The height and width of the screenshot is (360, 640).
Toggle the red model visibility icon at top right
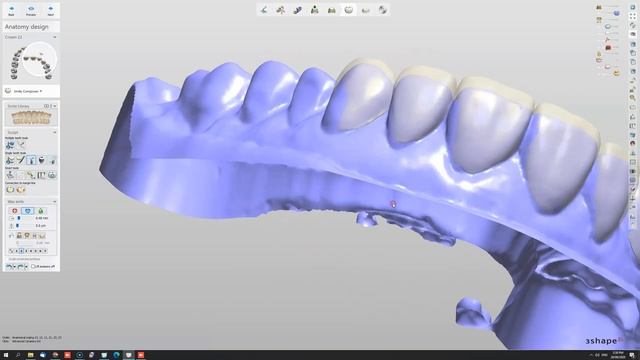coord(608,48)
